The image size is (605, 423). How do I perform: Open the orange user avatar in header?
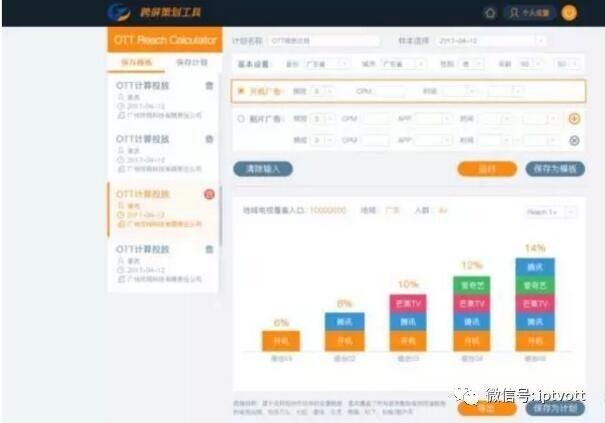[x=569, y=13]
